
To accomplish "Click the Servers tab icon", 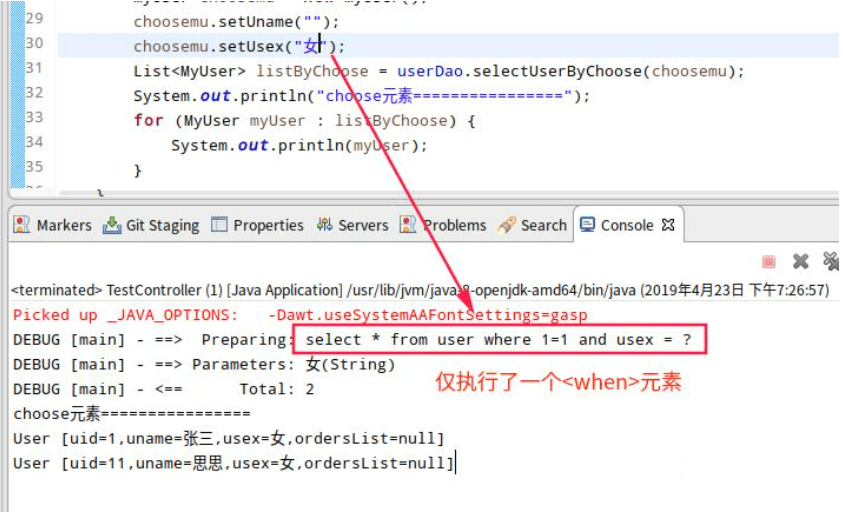I will click(325, 226).
